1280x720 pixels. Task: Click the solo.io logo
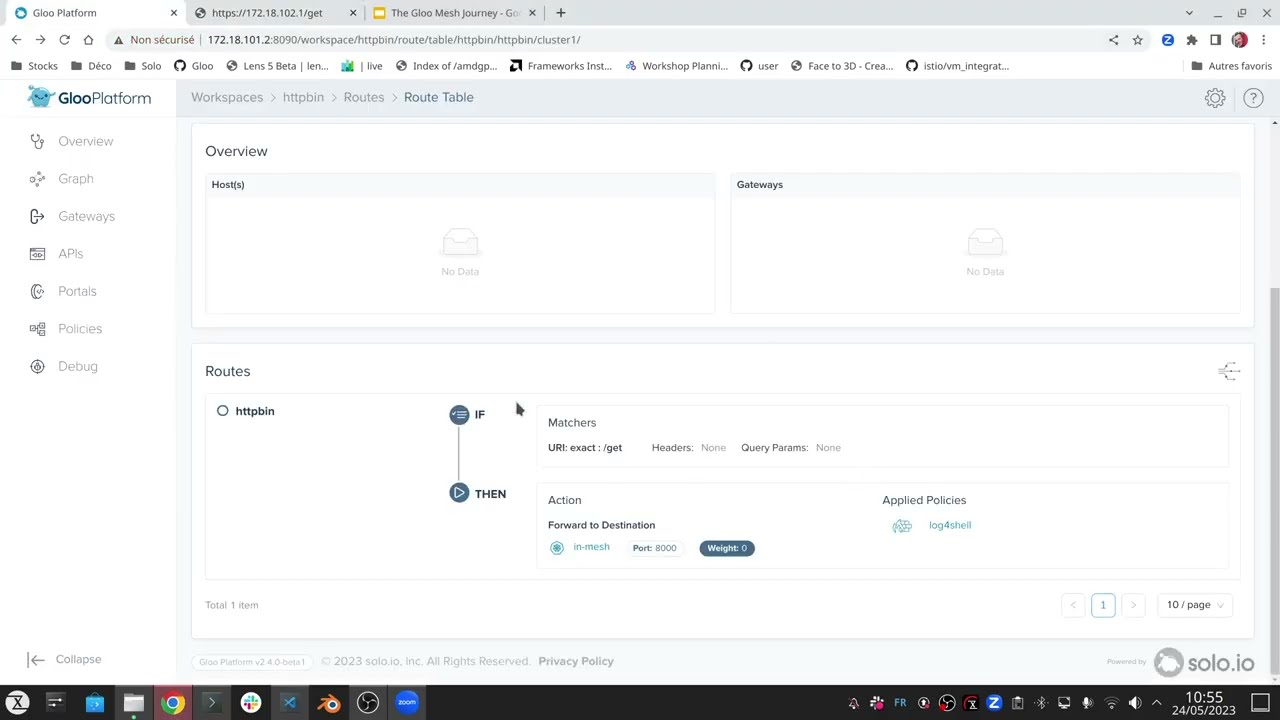click(1204, 662)
